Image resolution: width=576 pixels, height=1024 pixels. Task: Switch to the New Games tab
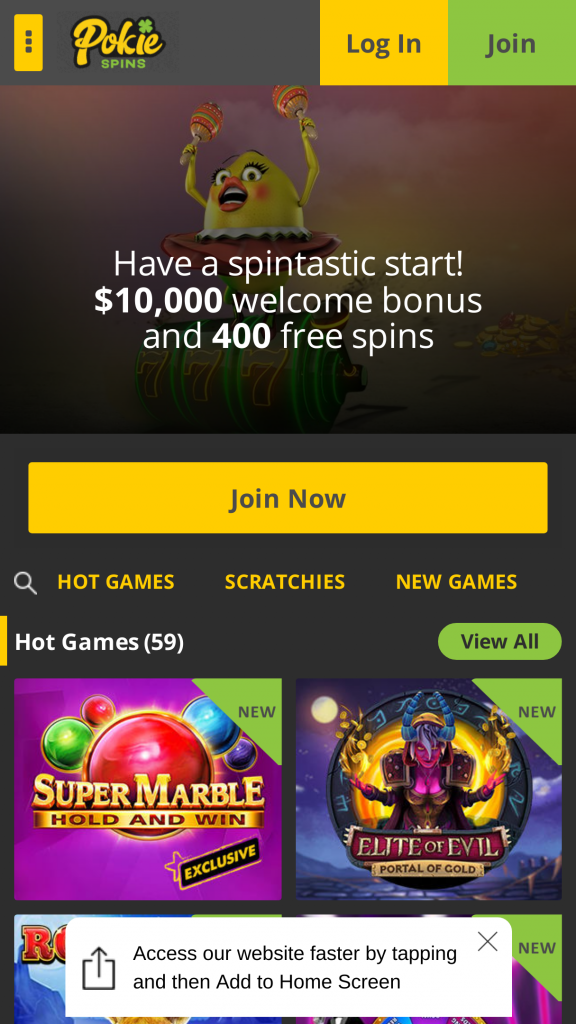456,582
